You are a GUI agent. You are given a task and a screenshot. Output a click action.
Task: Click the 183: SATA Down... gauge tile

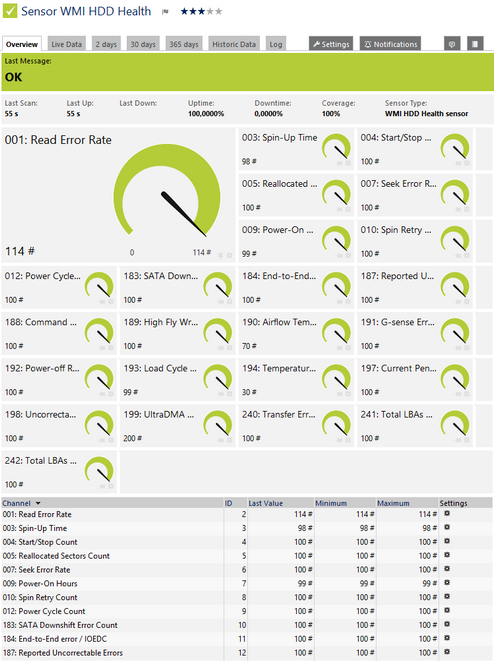pos(178,287)
